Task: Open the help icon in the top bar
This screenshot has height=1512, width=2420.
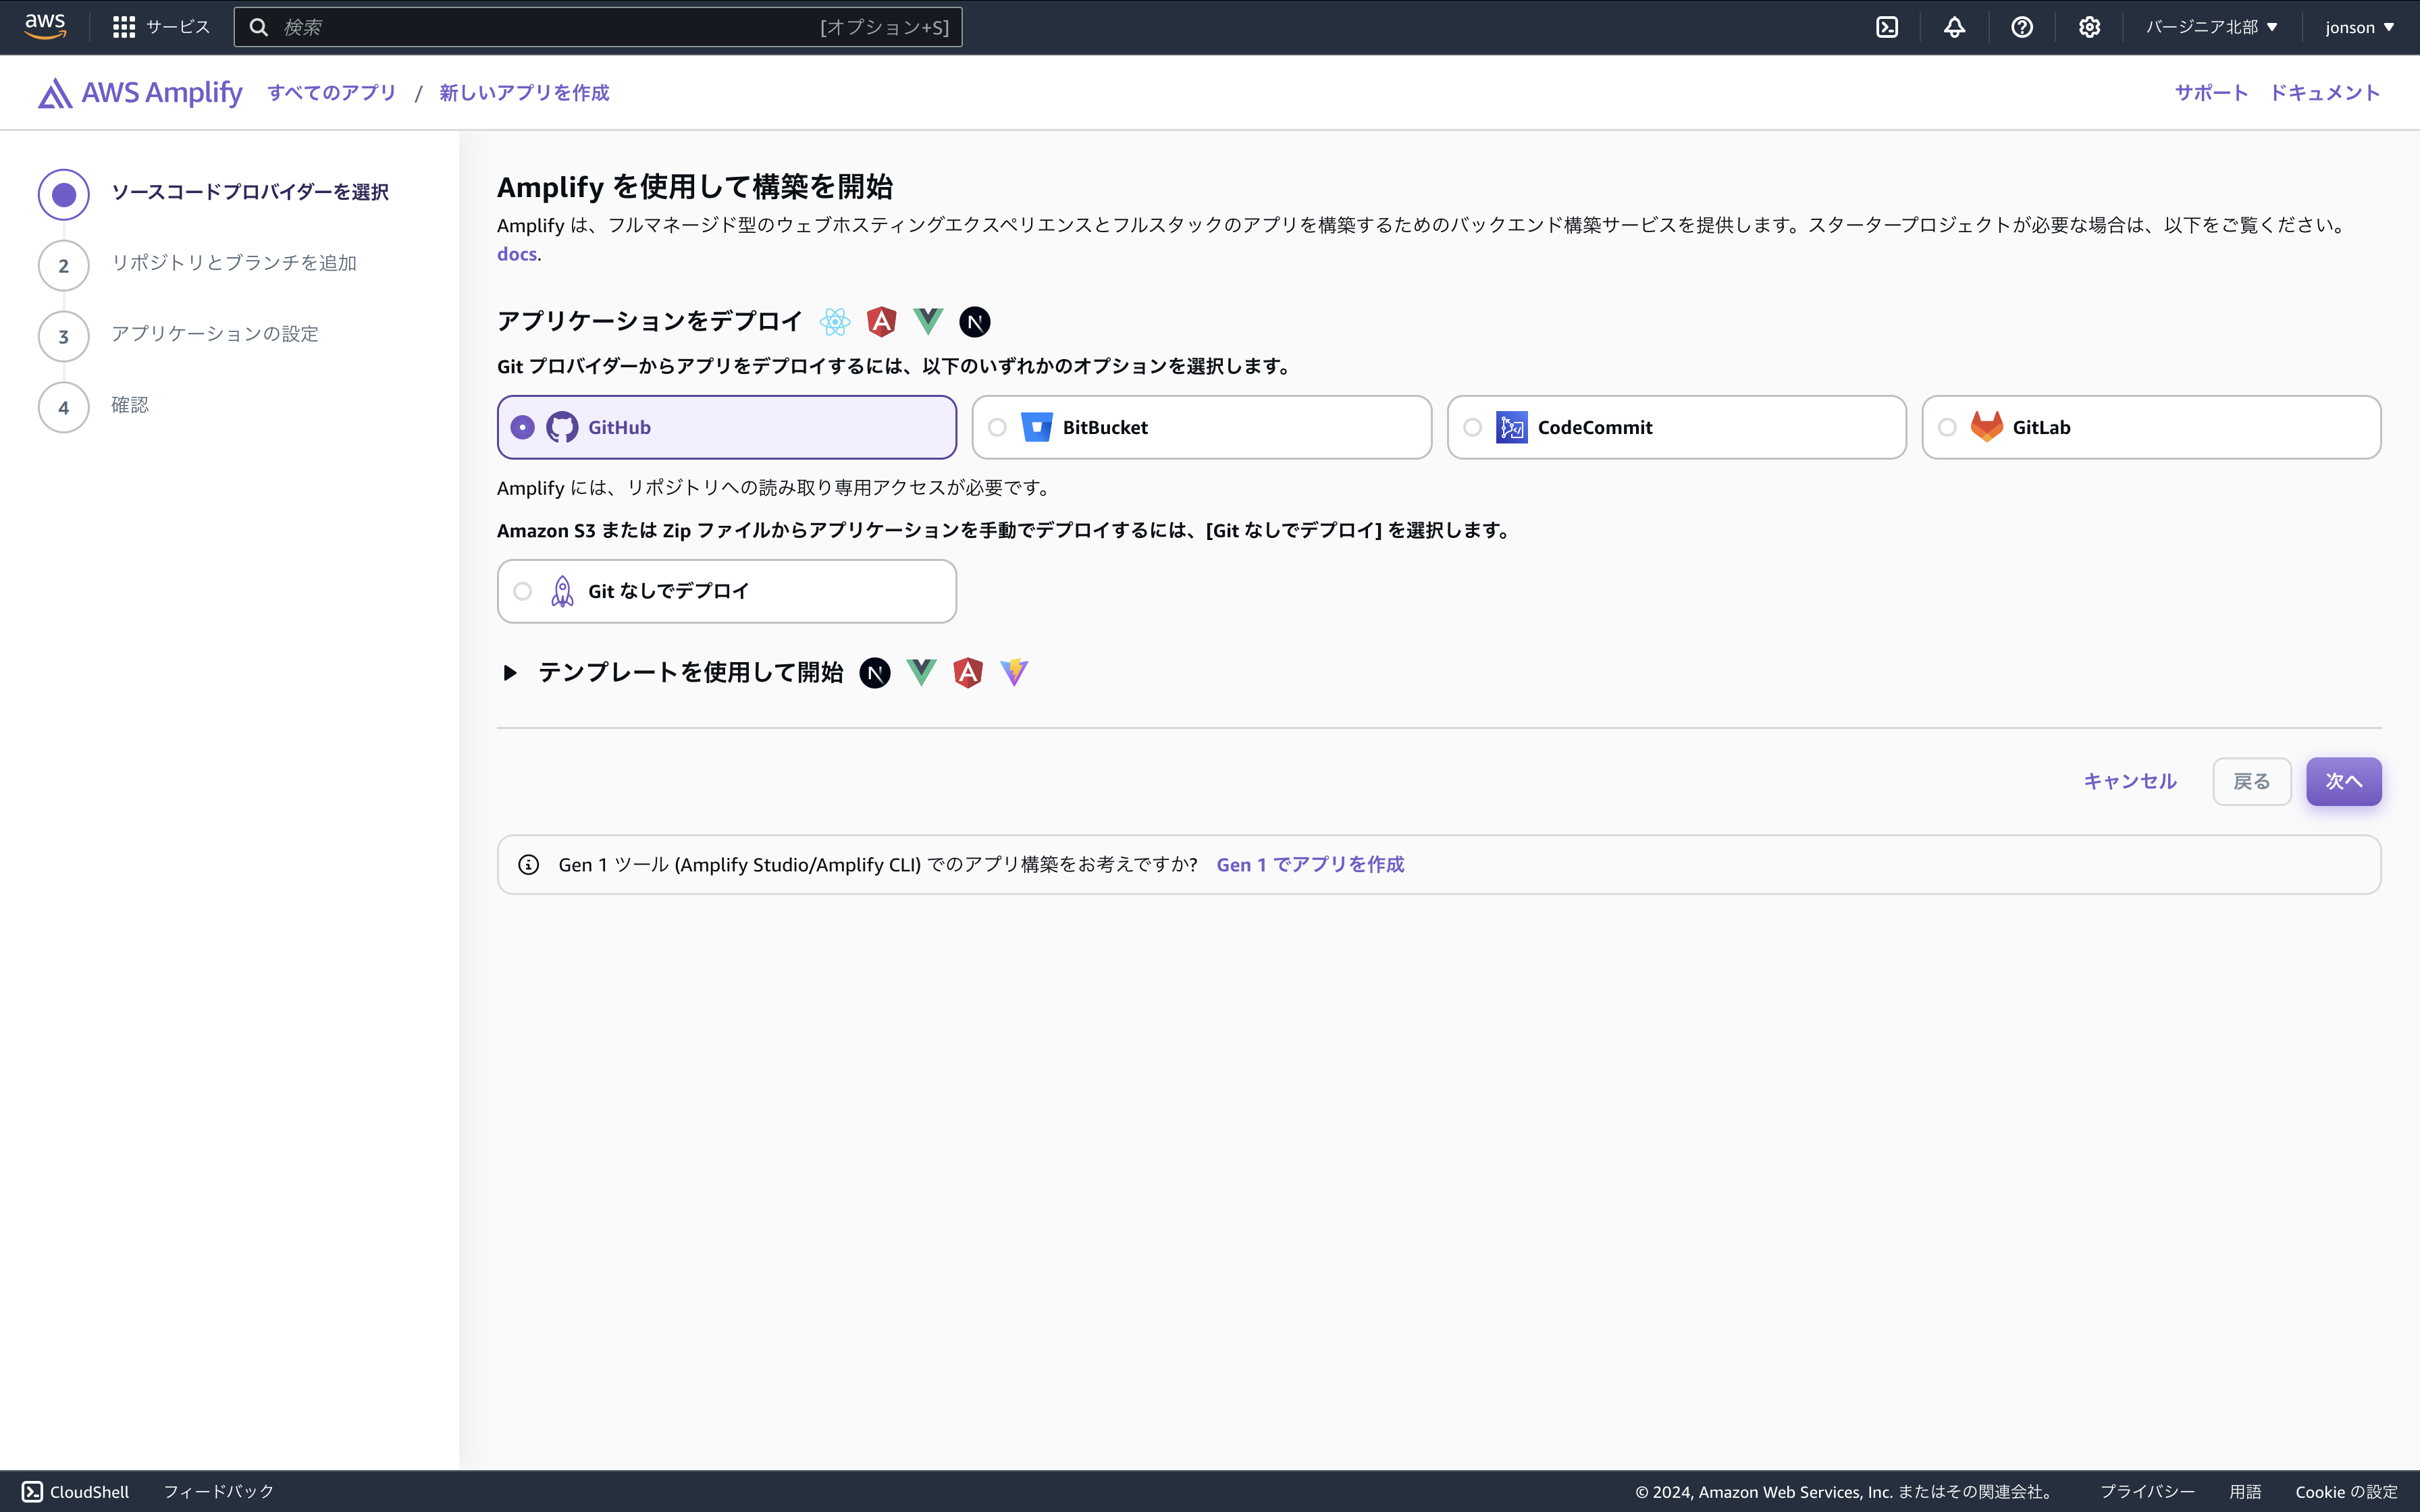Action: [x=2023, y=27]
